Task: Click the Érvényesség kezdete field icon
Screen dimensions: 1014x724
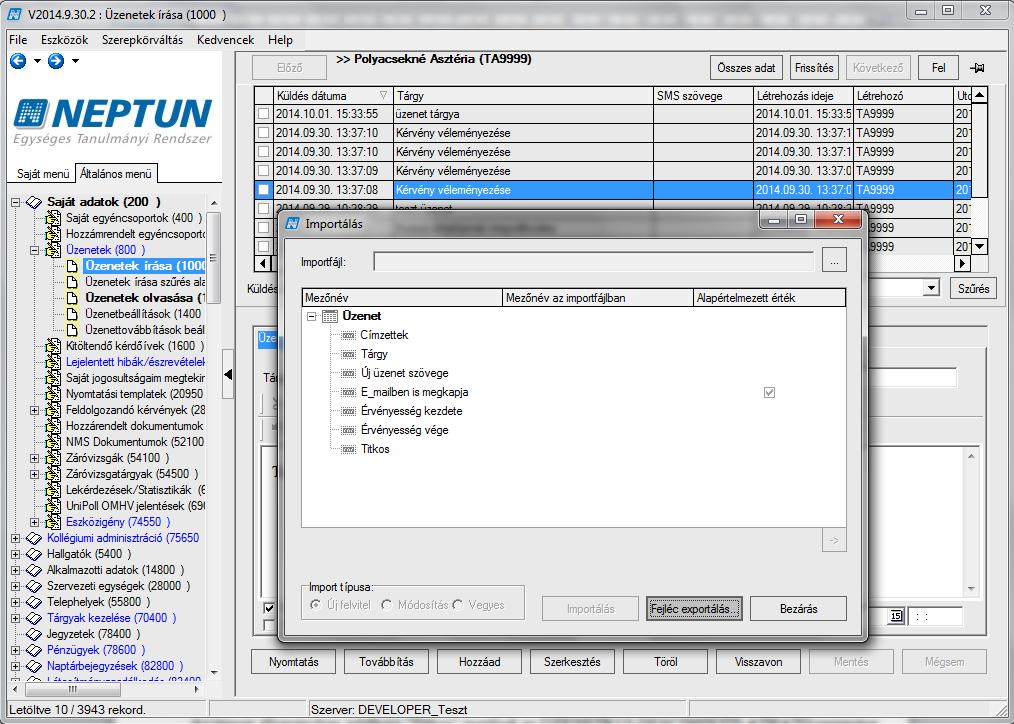Action: (349, 411)
